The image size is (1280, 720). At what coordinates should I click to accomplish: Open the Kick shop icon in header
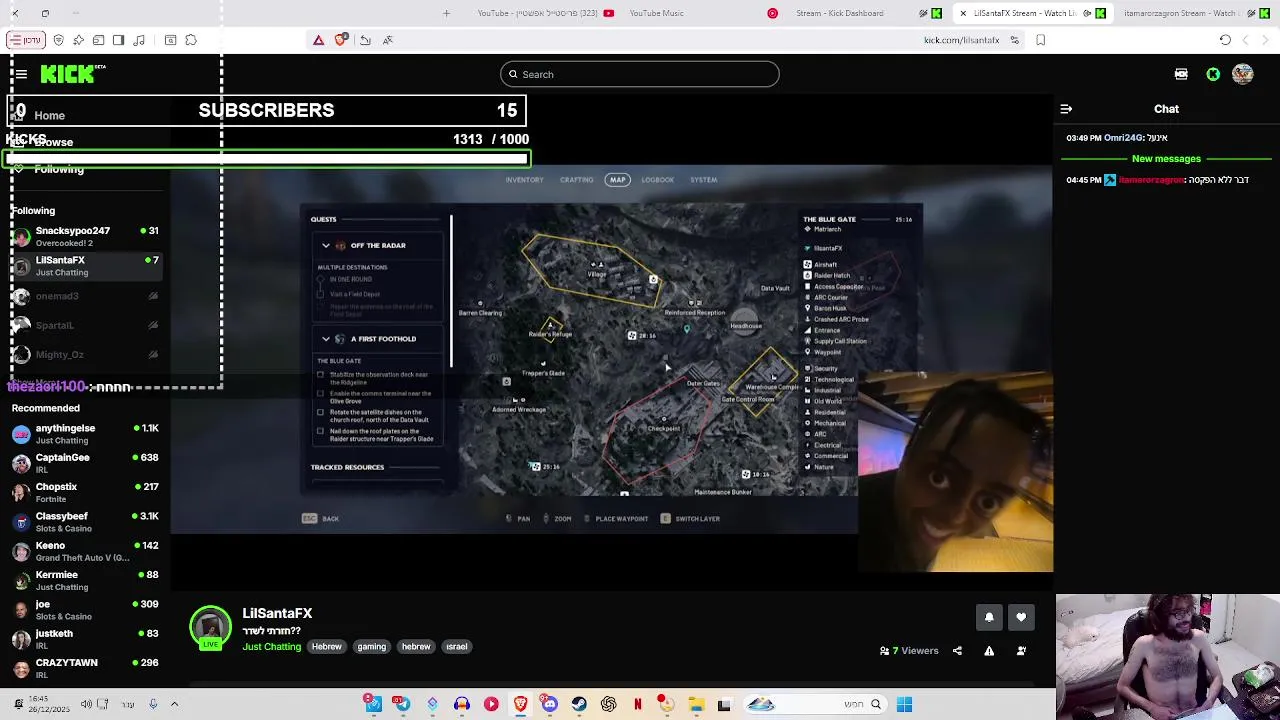pyautogui.click(x=1181, y=74)
